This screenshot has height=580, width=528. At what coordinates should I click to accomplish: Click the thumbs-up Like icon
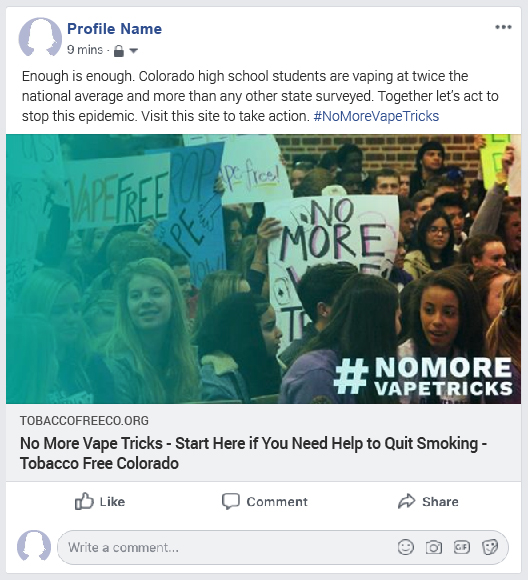coord(84,501)
